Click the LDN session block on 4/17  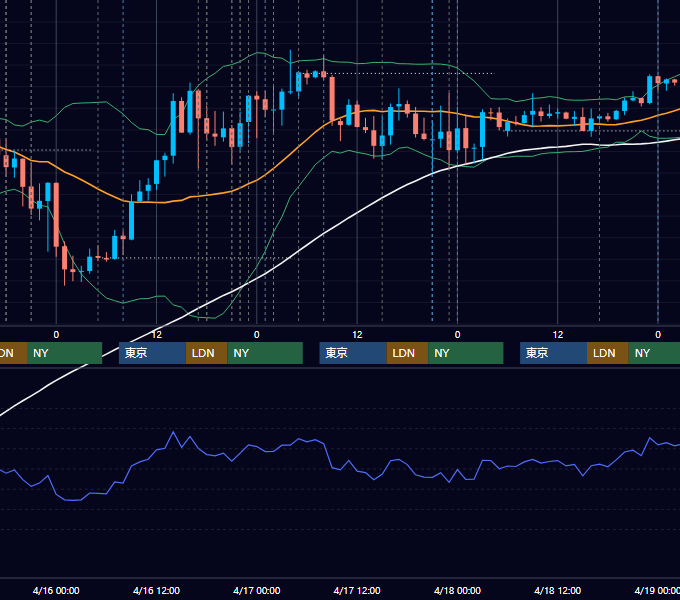pyautogui.click(x=407, y=353)
